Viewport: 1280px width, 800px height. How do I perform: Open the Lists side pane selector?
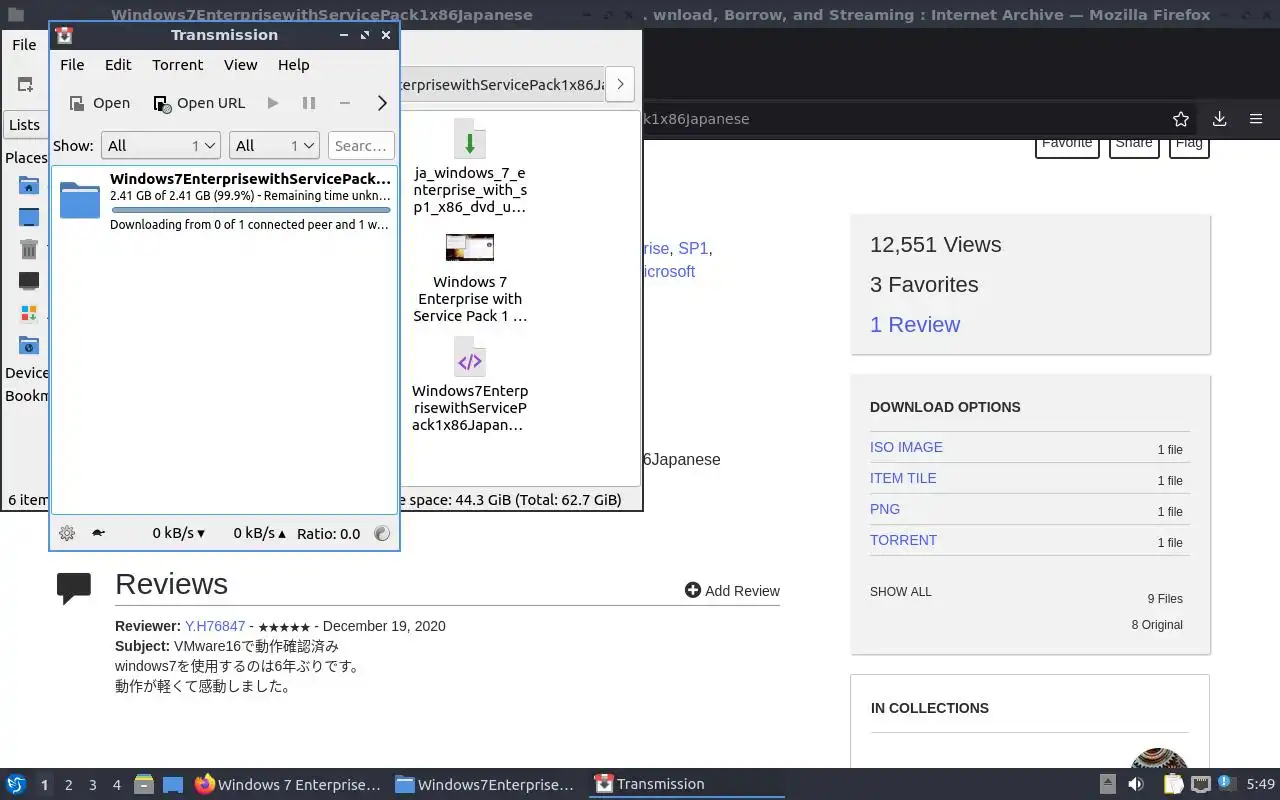coord(24,125)
